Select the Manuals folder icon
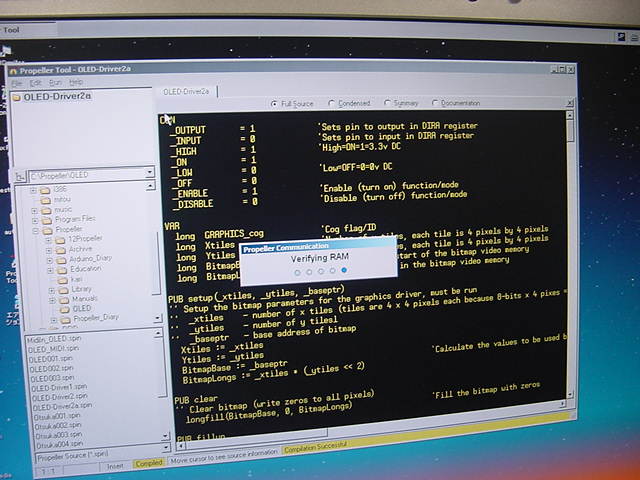 [64, 300]
